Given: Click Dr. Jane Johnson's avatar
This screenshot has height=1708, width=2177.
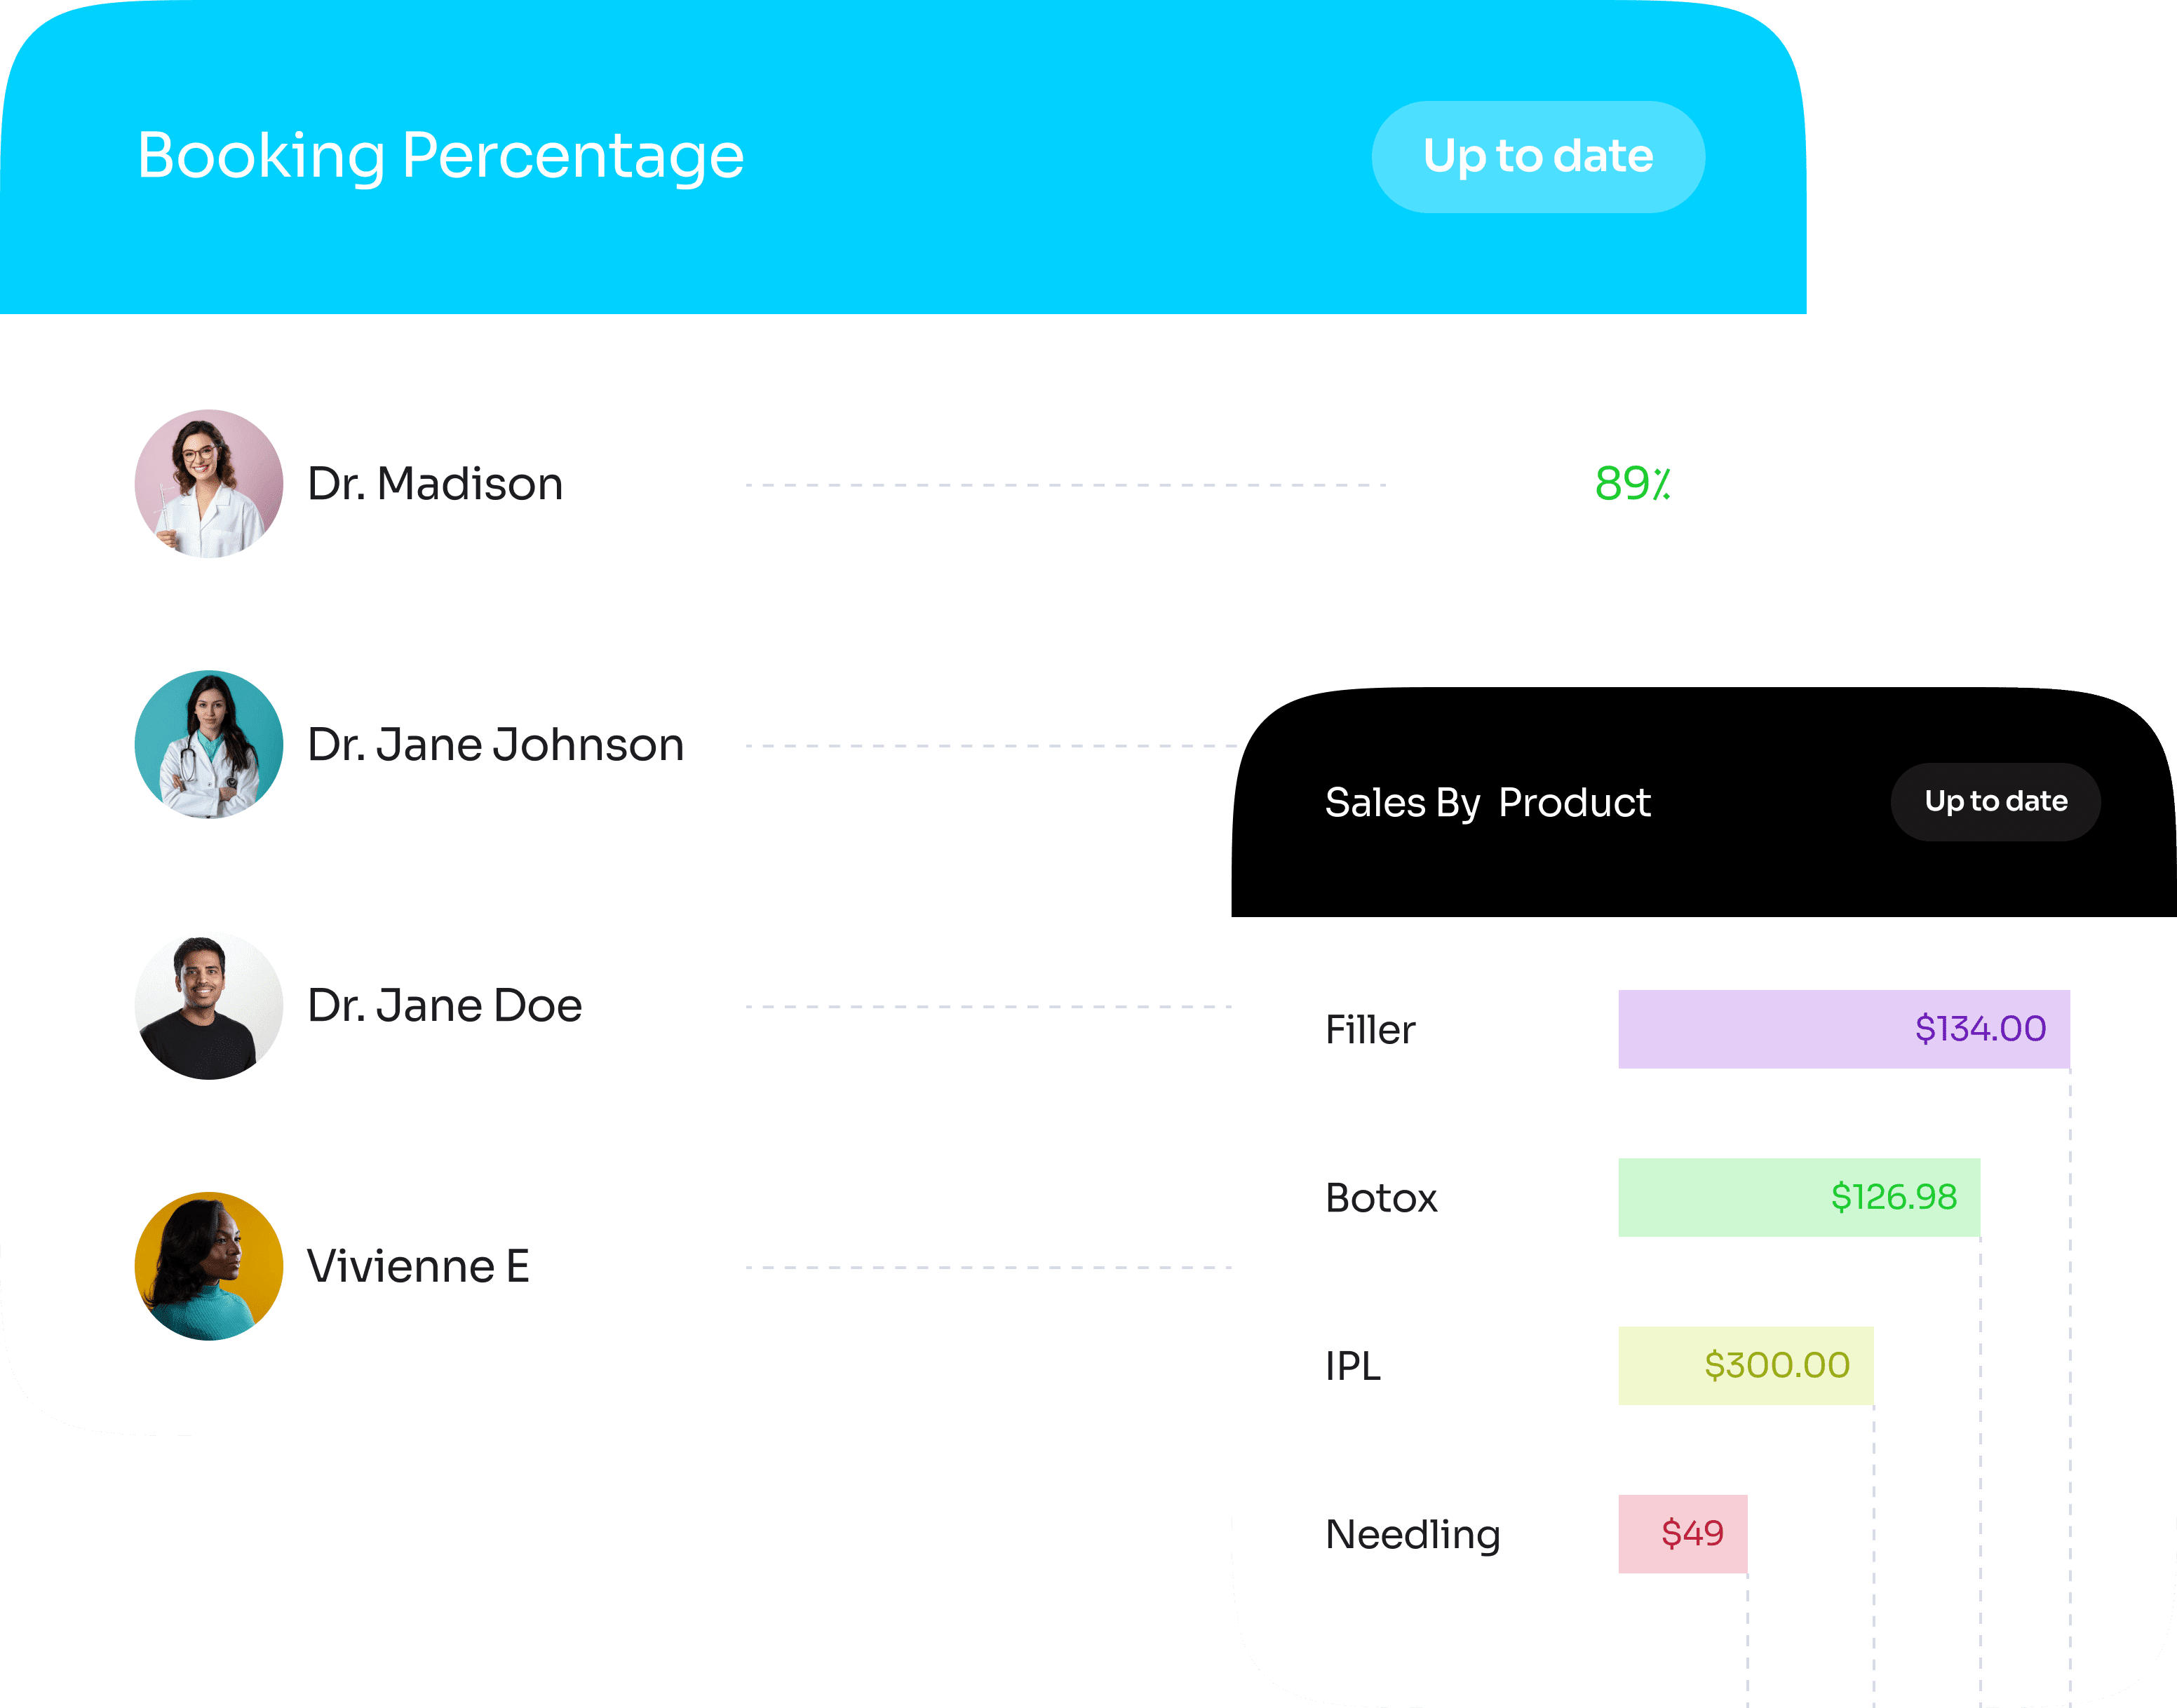Looking at the screenshot, I should point(209,744).
